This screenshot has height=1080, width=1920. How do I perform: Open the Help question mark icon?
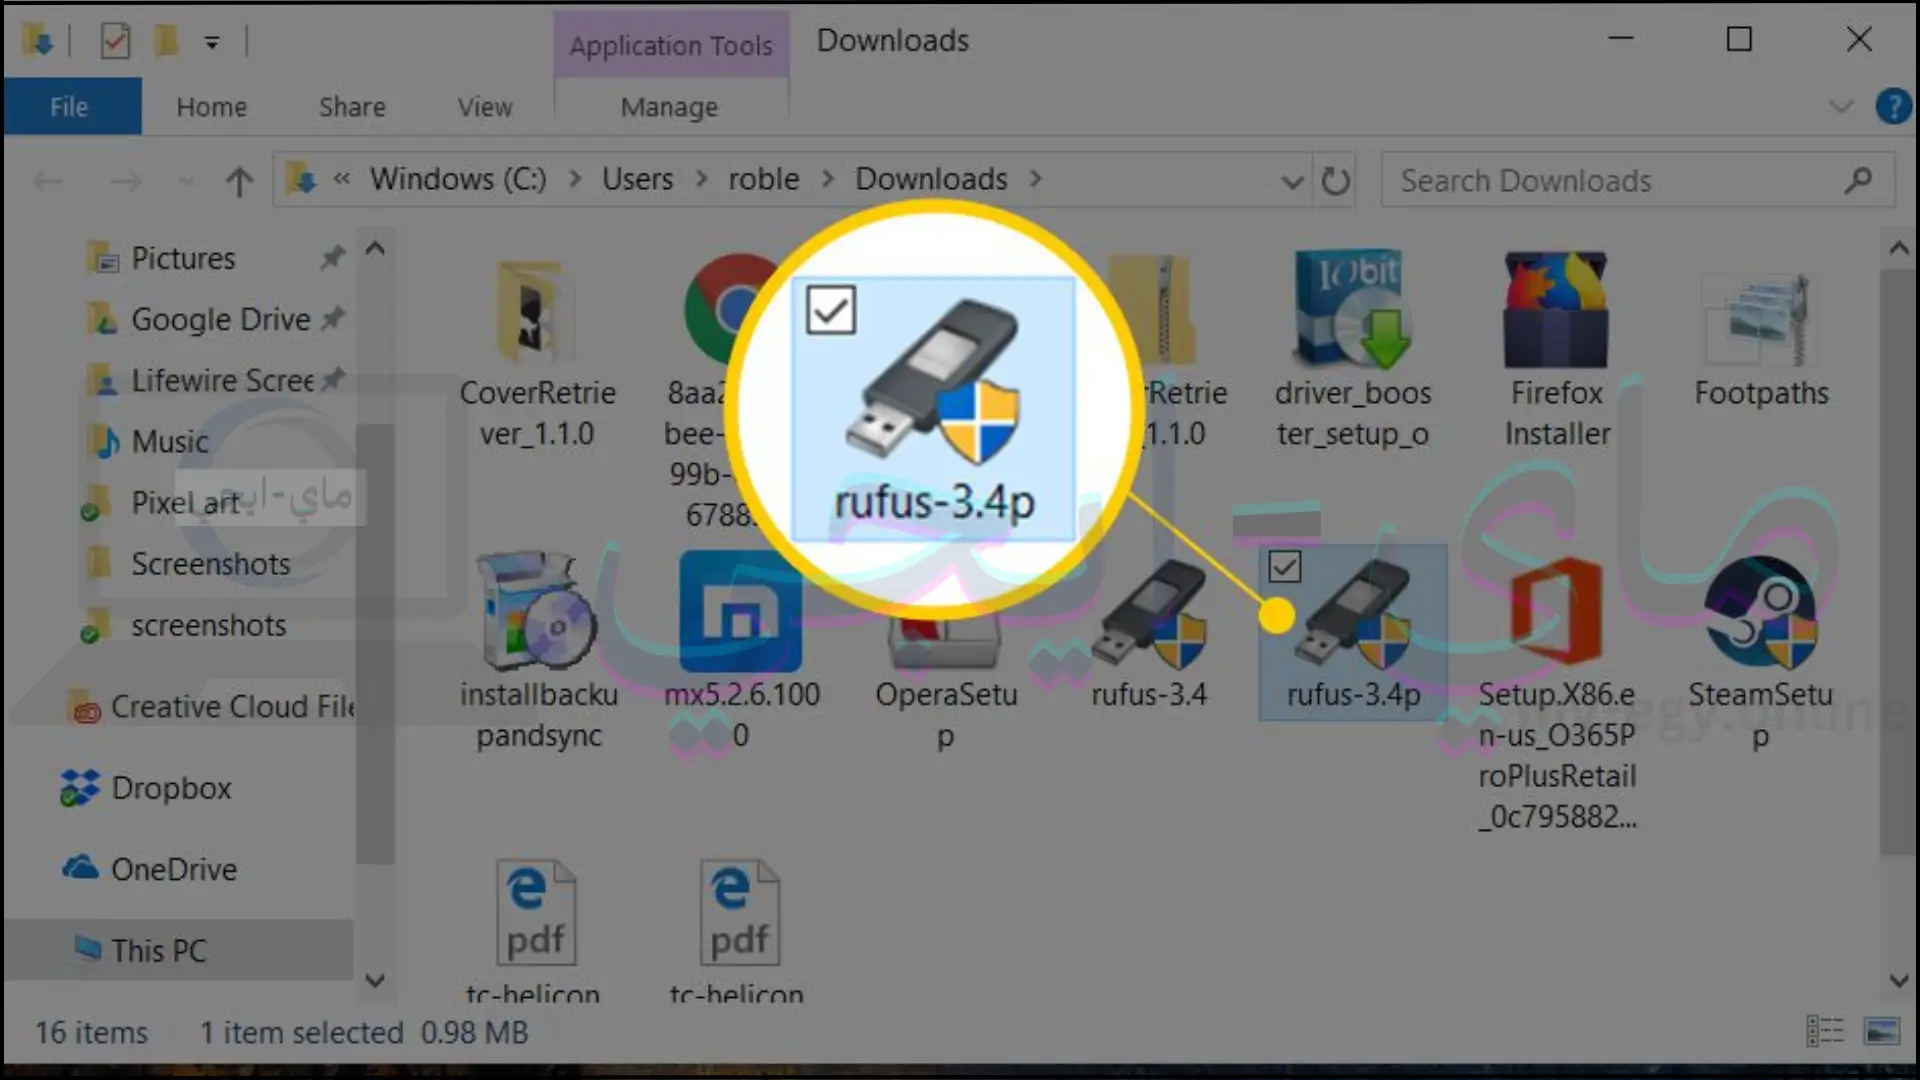(1893, 106)
